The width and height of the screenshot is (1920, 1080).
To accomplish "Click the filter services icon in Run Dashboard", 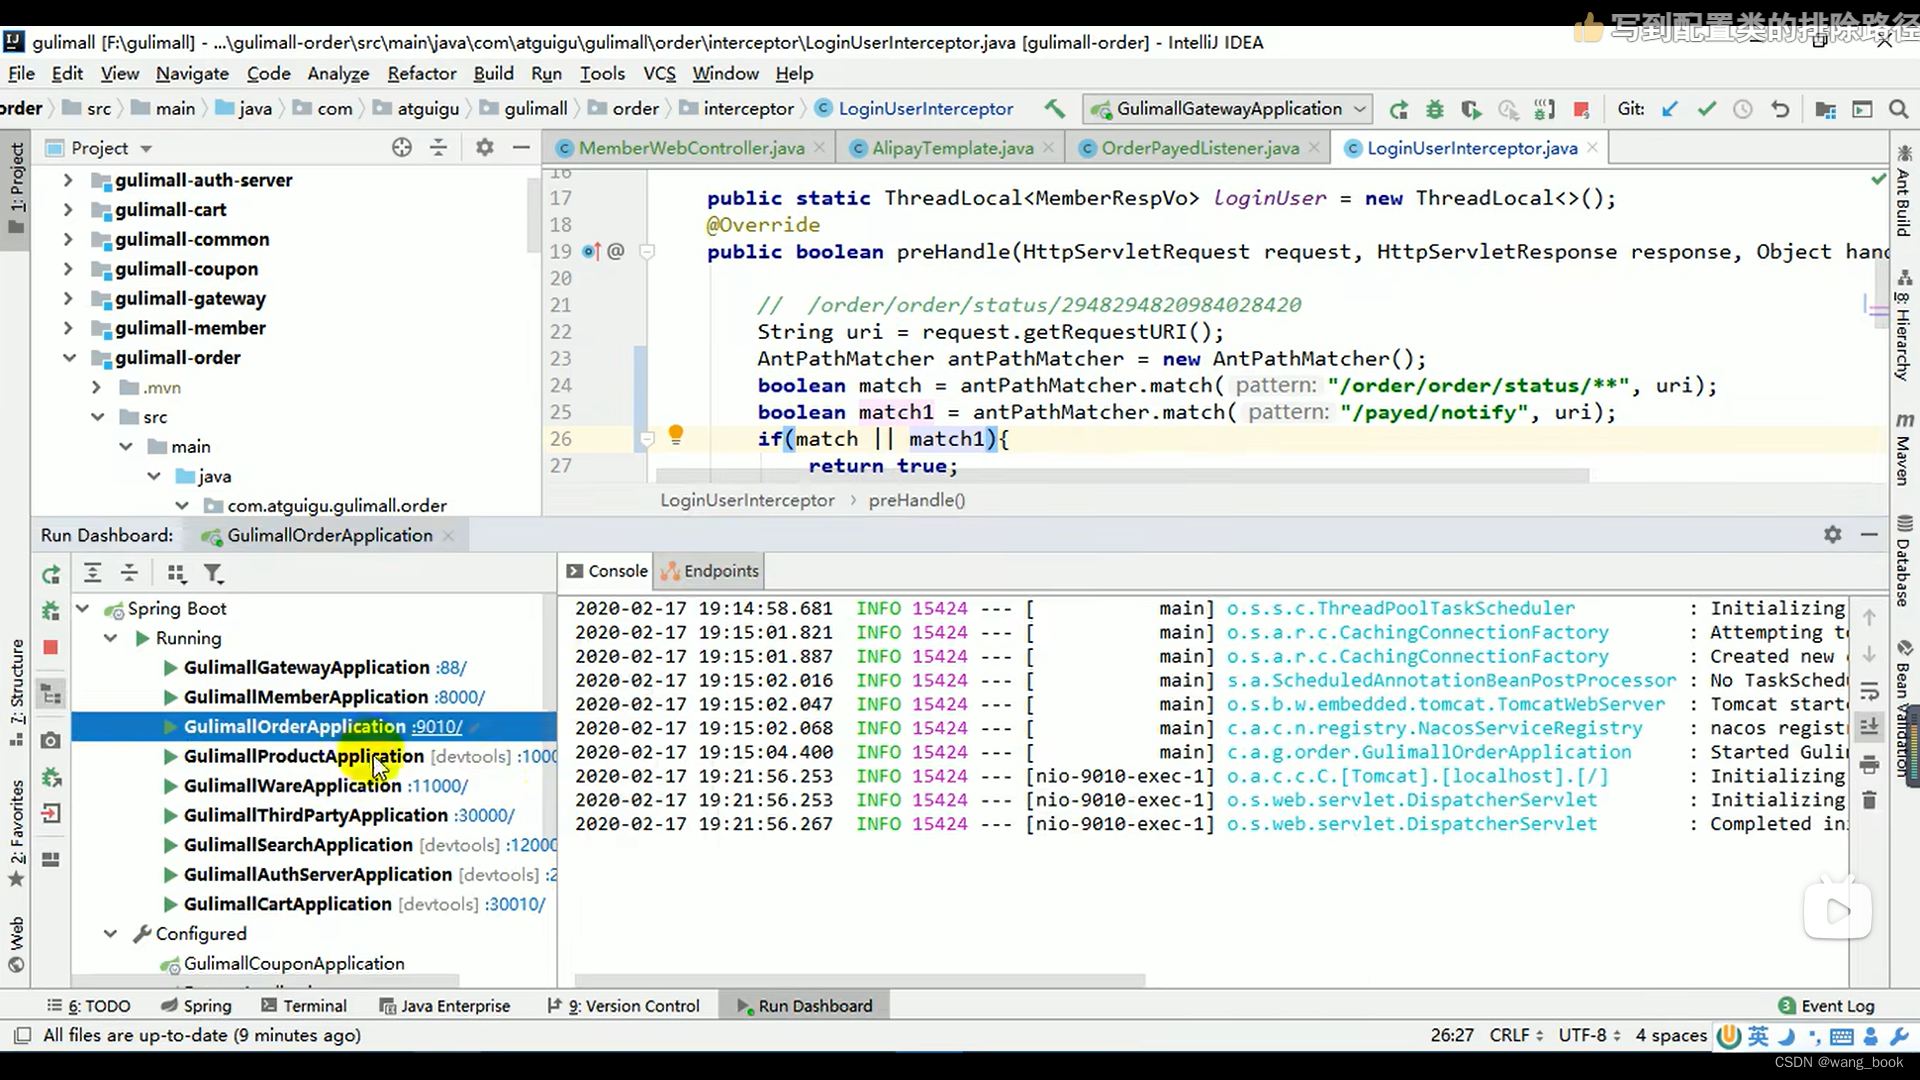I will pyautogui.click(x=214, y=572).
